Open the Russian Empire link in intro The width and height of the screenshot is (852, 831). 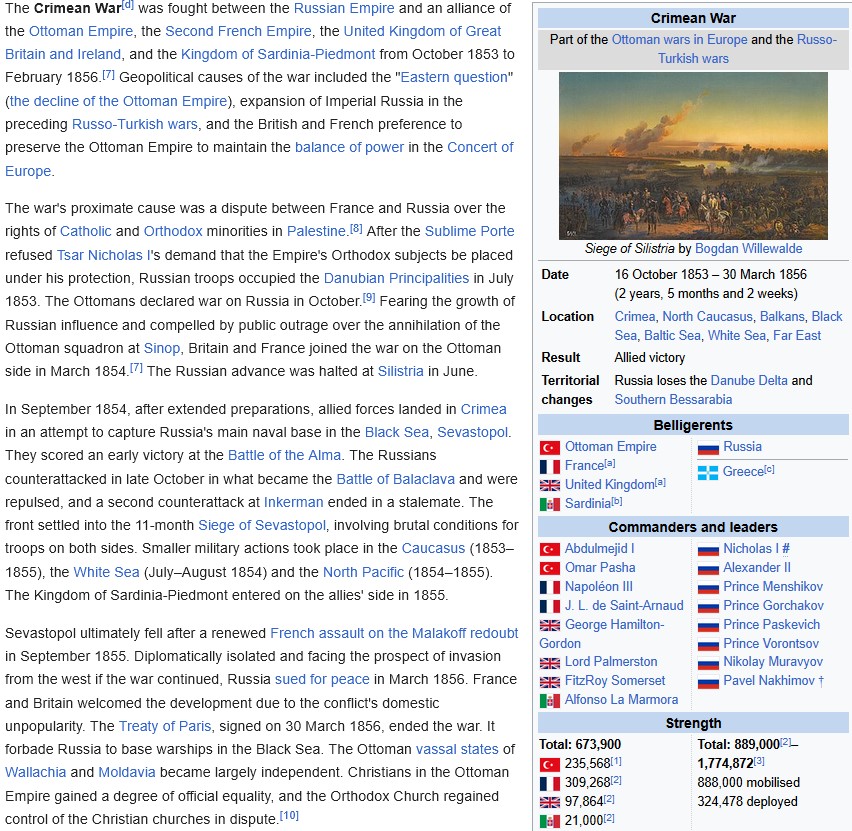pos(344,8)
